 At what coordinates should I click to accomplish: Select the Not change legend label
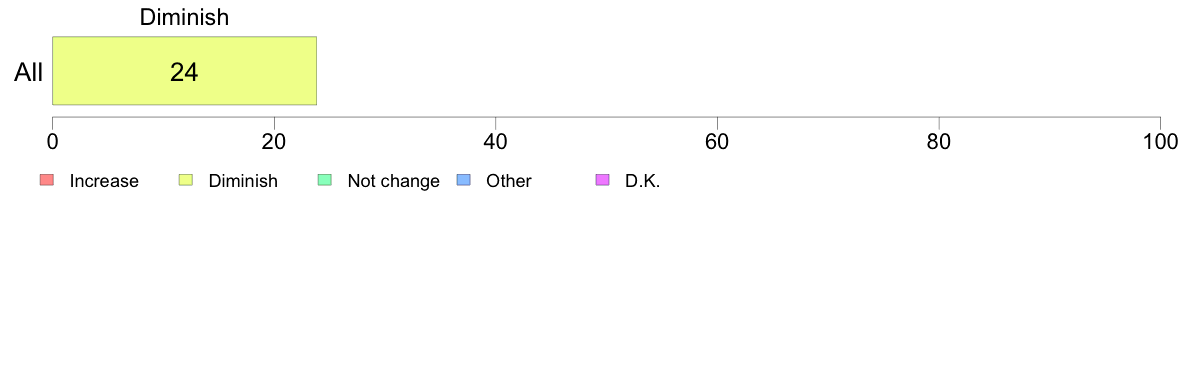coord(393,181)
